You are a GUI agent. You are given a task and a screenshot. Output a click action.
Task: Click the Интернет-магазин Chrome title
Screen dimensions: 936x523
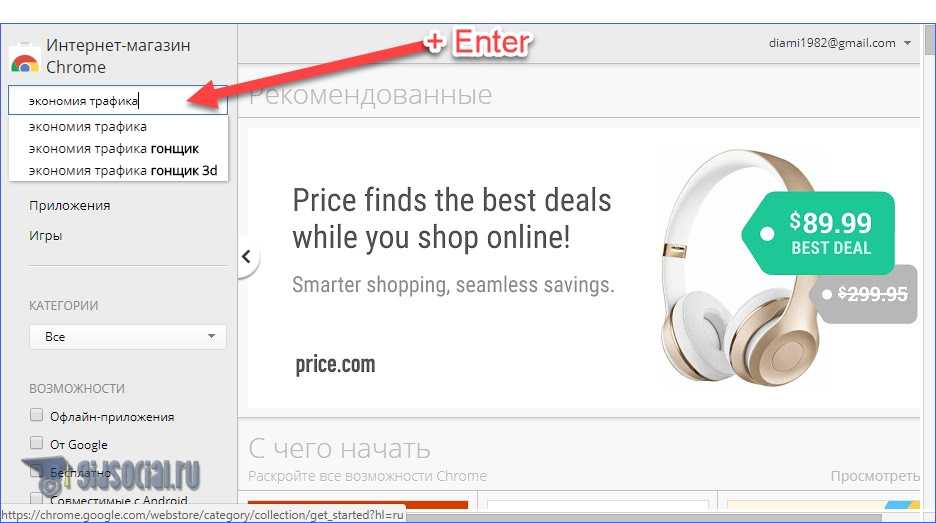pyautogui.click(x=118, y=56)
